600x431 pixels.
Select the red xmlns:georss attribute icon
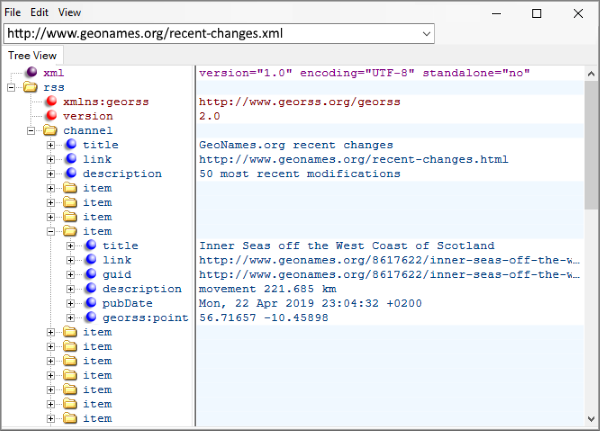50,102
